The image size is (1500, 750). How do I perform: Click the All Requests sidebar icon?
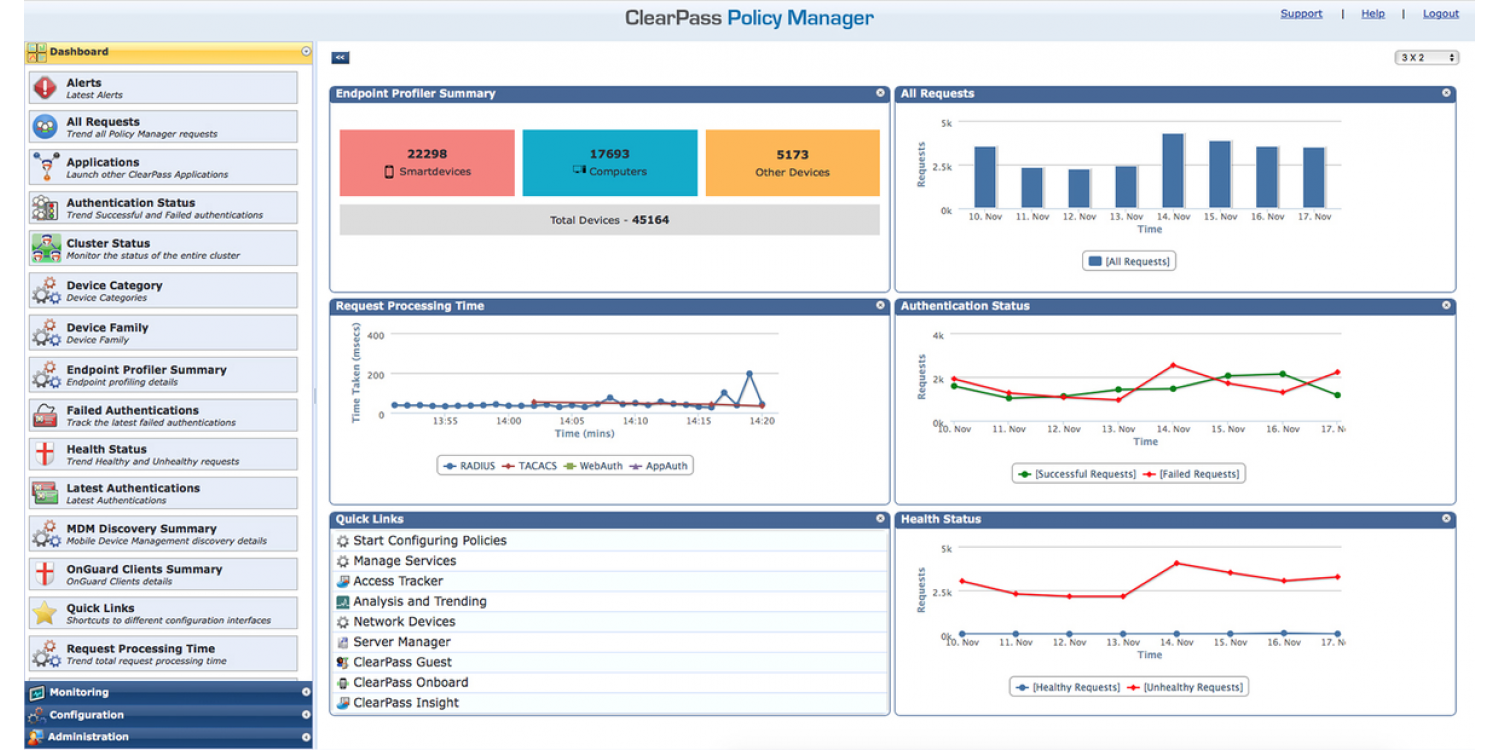tap(45, 127)
